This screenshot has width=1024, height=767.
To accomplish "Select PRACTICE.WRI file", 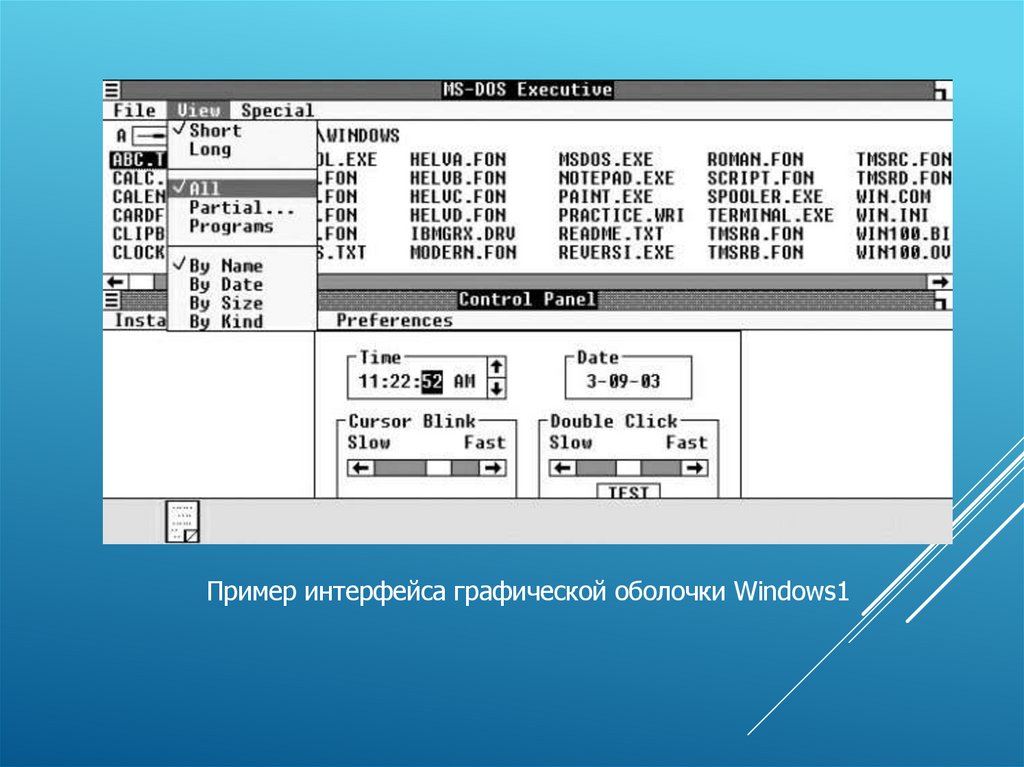I will [x=621, y=215].
